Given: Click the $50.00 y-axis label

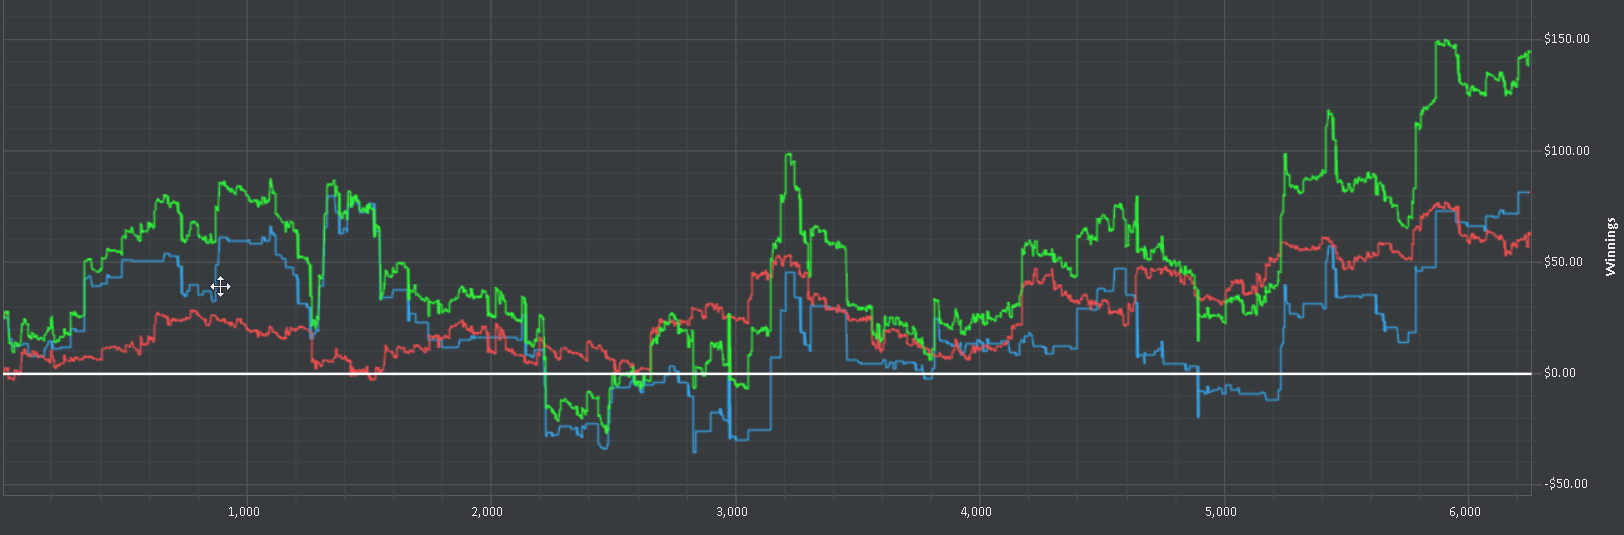Looking at the screenshot, I should [1566, 262].
